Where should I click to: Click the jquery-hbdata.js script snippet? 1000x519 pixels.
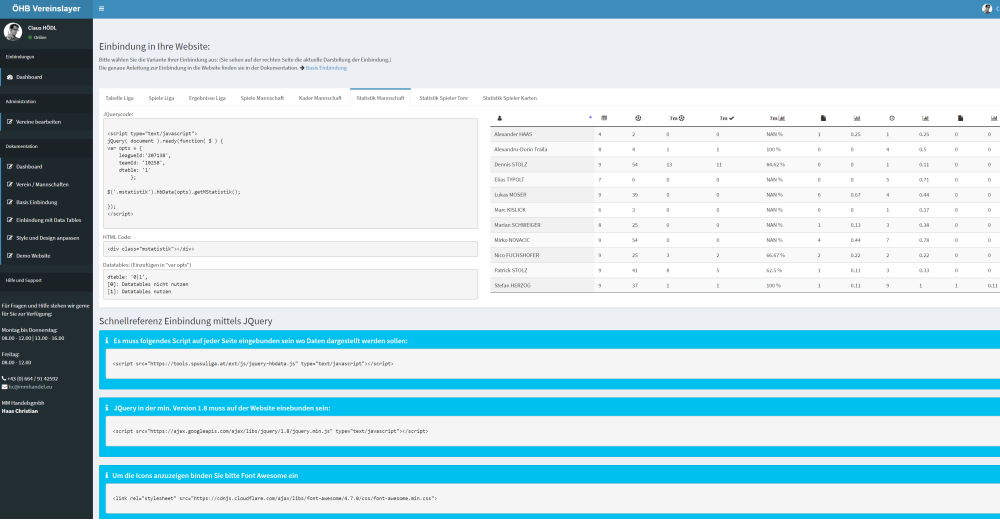pyautogui.click(x=253, y=363)
